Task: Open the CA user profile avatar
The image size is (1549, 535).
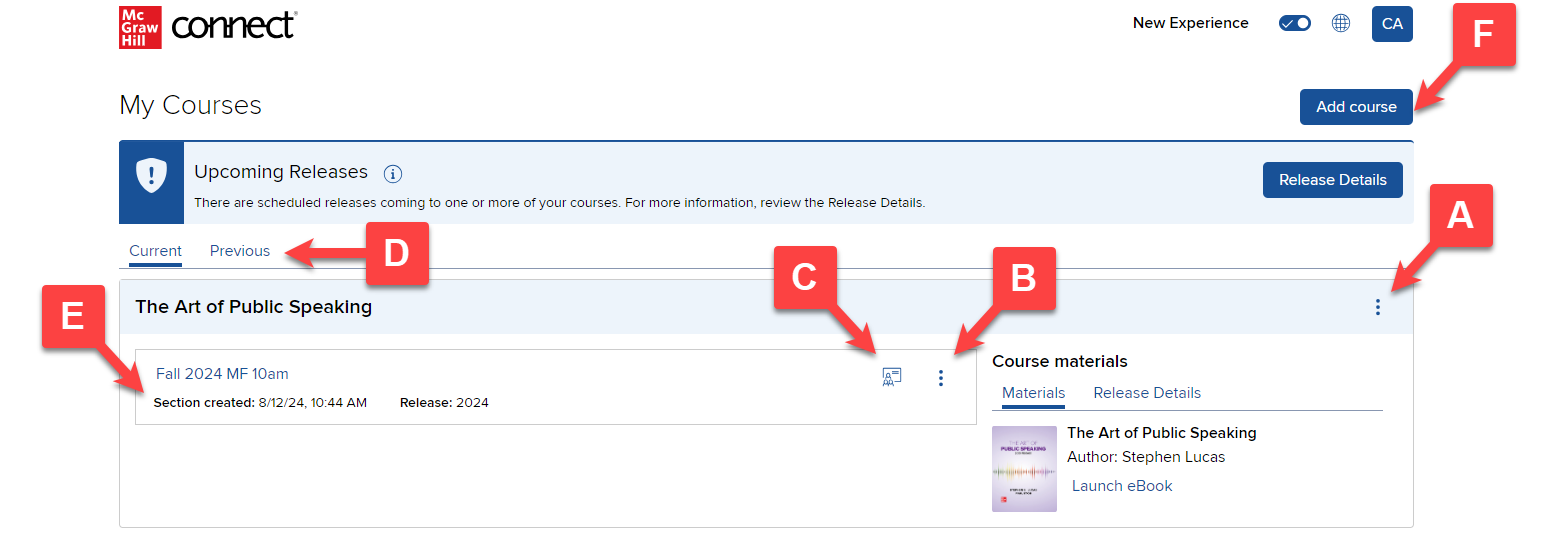Action: (1392, 24)
